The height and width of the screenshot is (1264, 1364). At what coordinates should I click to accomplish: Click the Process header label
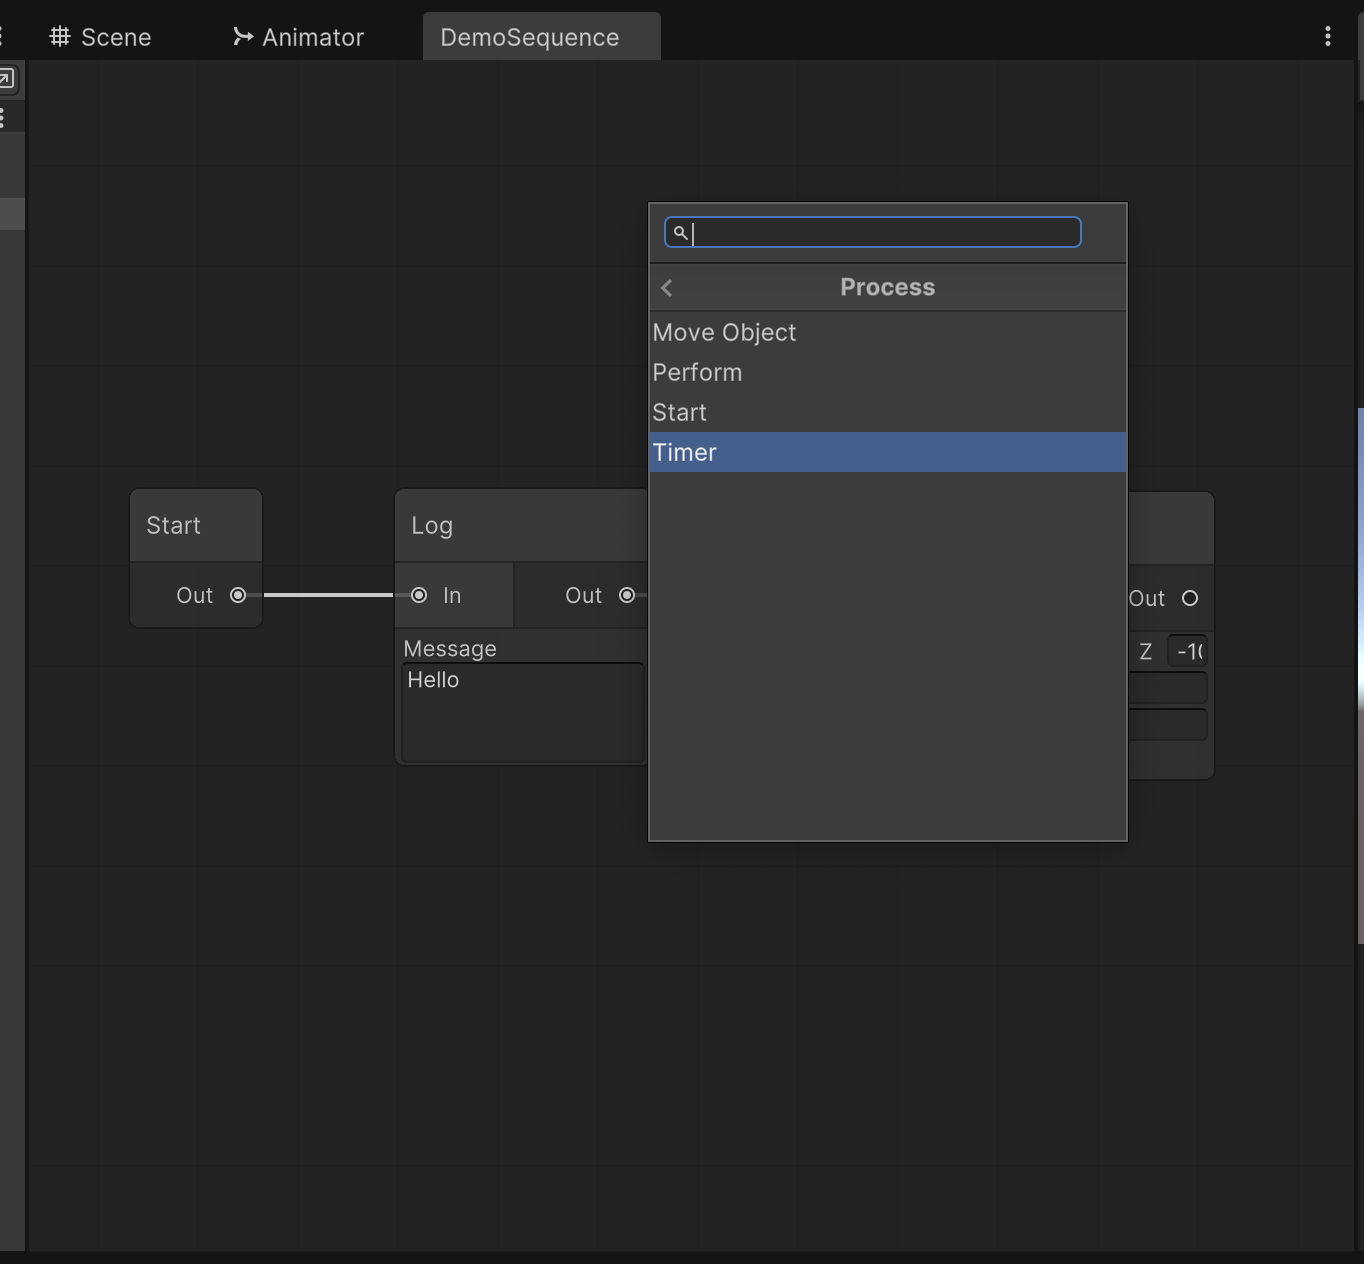click(887, 287)
